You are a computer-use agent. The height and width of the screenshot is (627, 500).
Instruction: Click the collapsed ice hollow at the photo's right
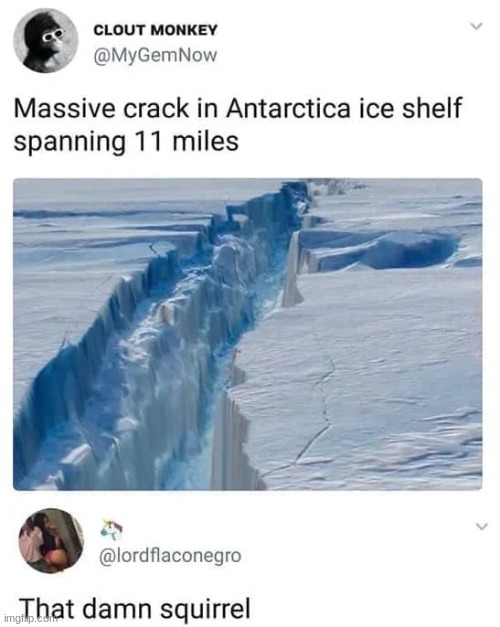[404, 250]
